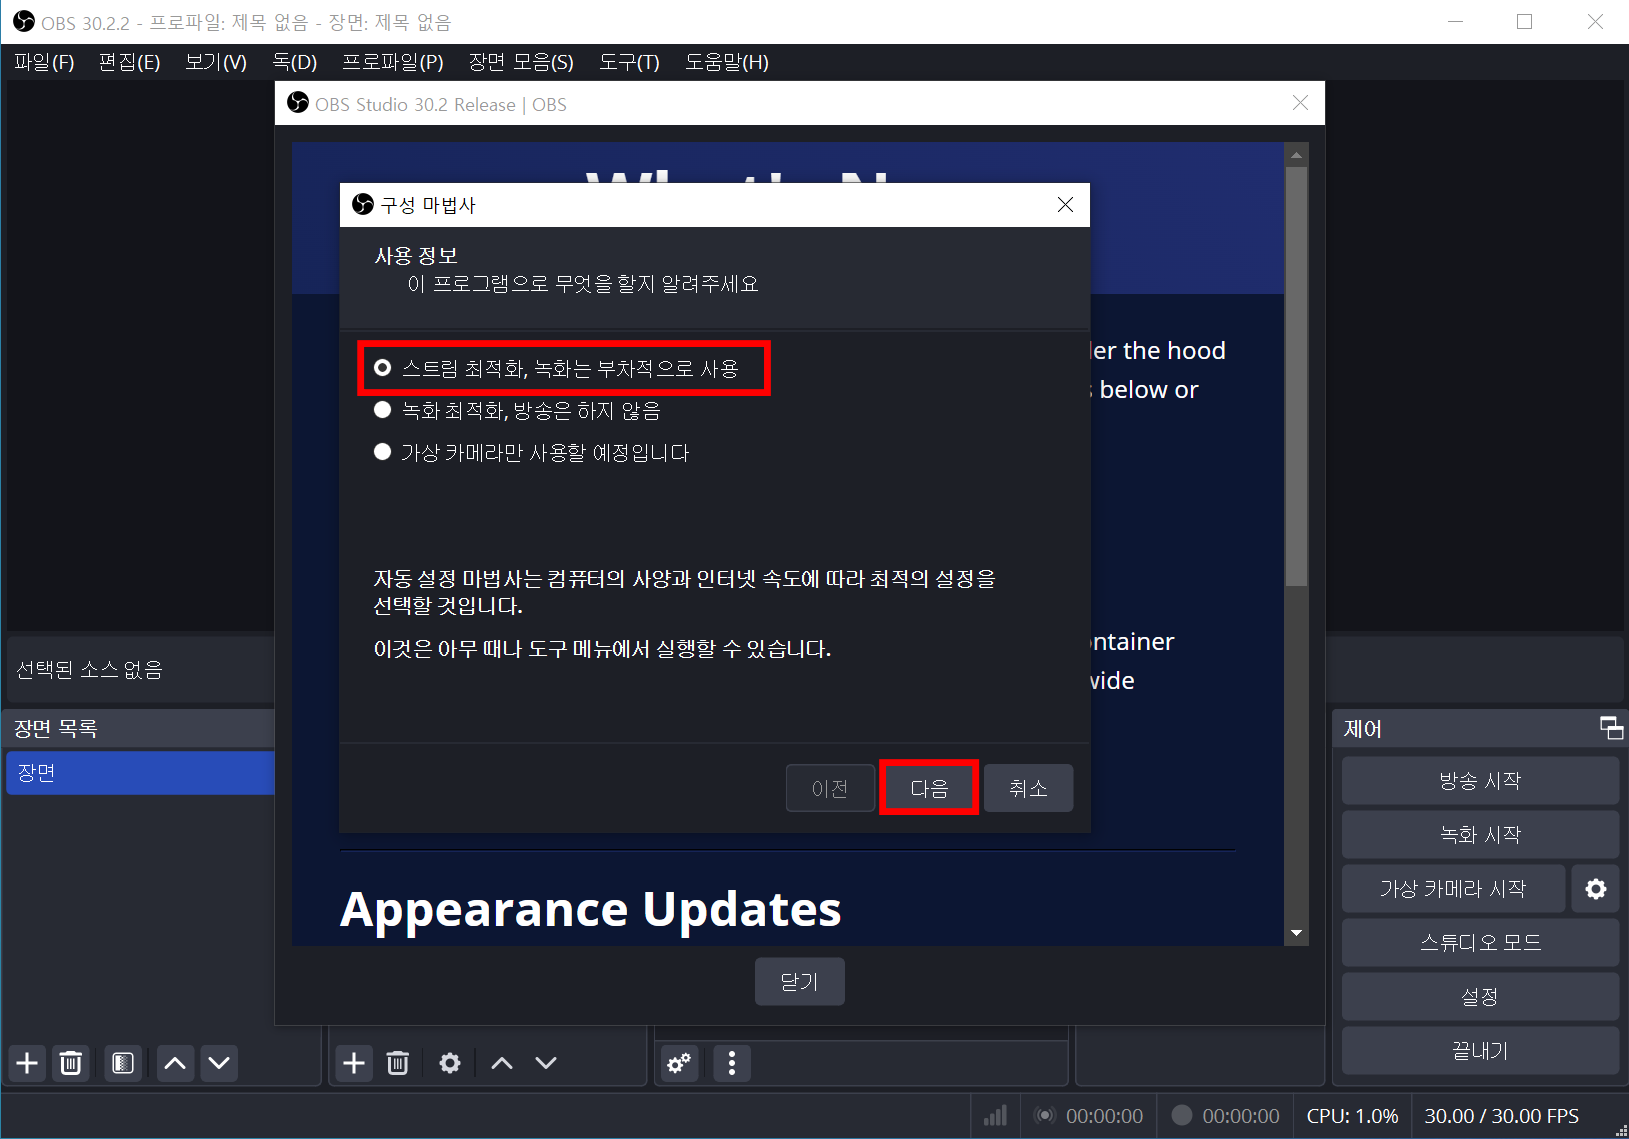This screenshot has width=1629, height=1139.
Task: Click the recording status dot in status bar
Action: [x=1182, y=1116]
